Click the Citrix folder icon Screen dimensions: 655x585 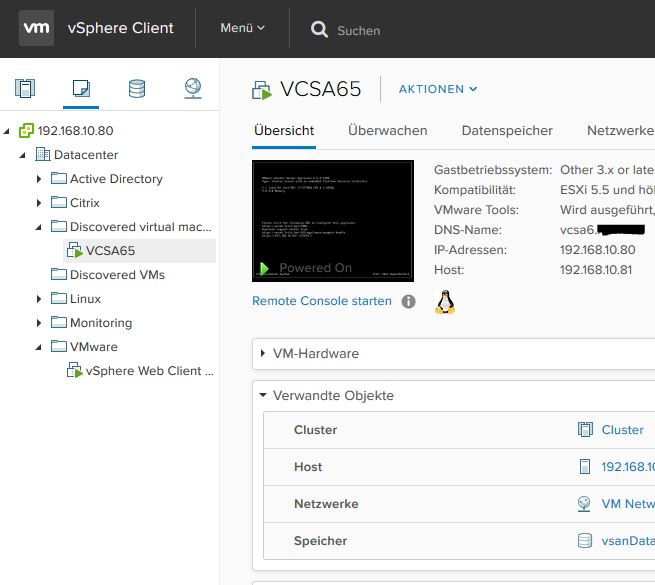(x=58, y=202)
